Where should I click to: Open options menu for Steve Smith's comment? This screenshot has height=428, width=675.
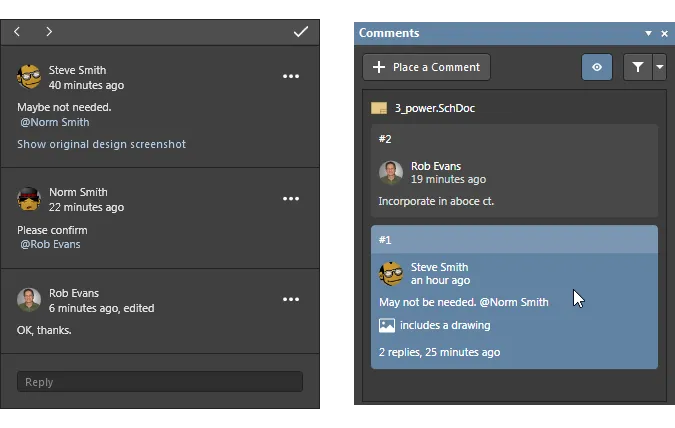[291, 76]
